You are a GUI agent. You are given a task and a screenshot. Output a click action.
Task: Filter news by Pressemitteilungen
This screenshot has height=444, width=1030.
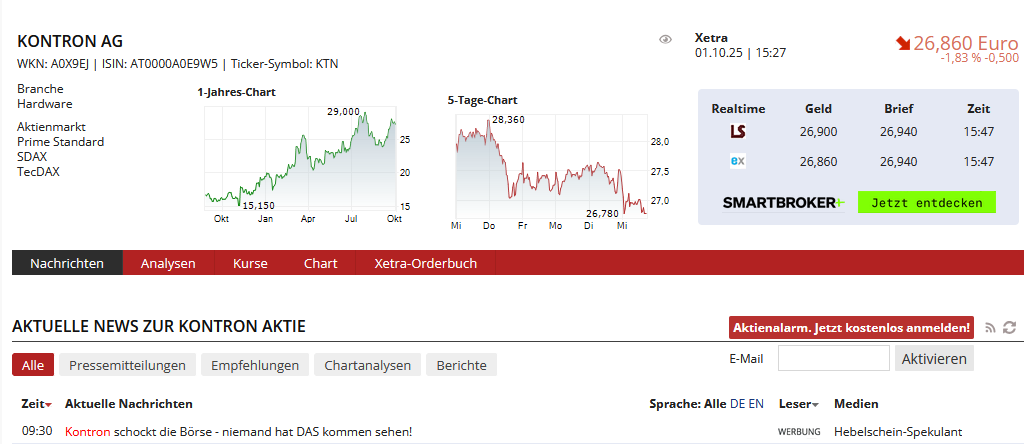(x=127, y=365)
